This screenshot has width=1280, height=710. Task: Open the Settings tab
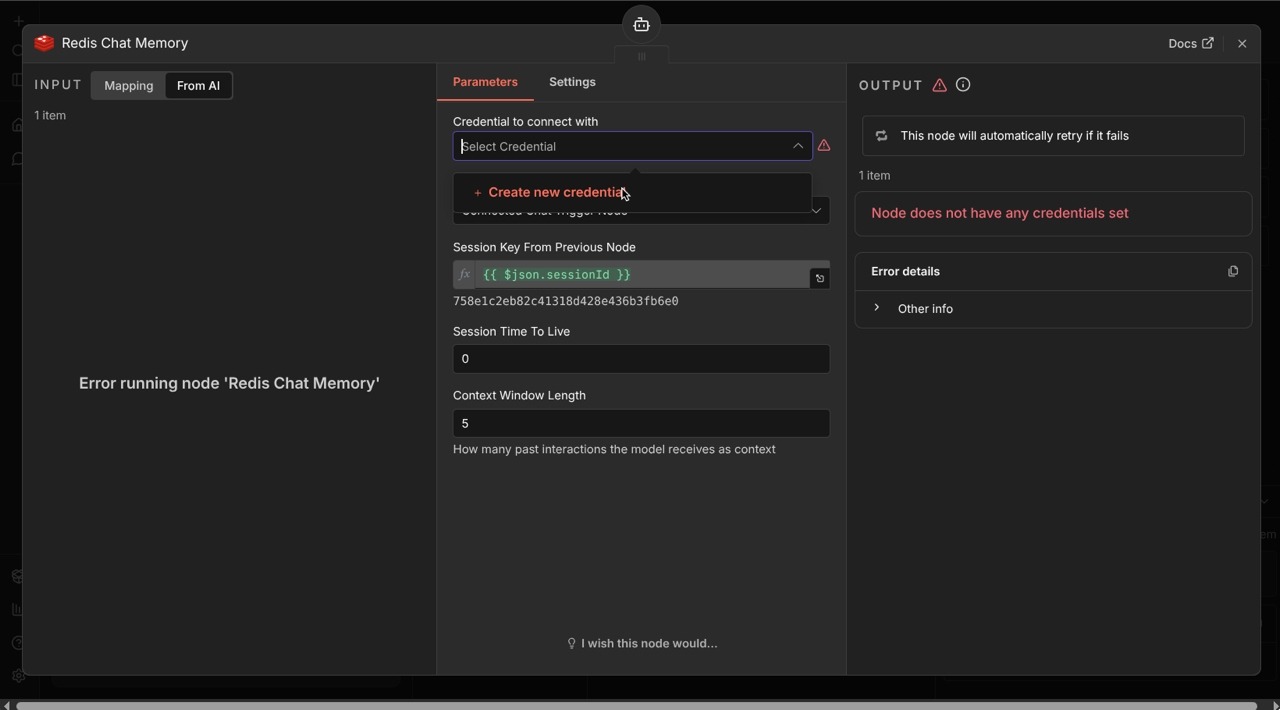click(x=572, y=82)
